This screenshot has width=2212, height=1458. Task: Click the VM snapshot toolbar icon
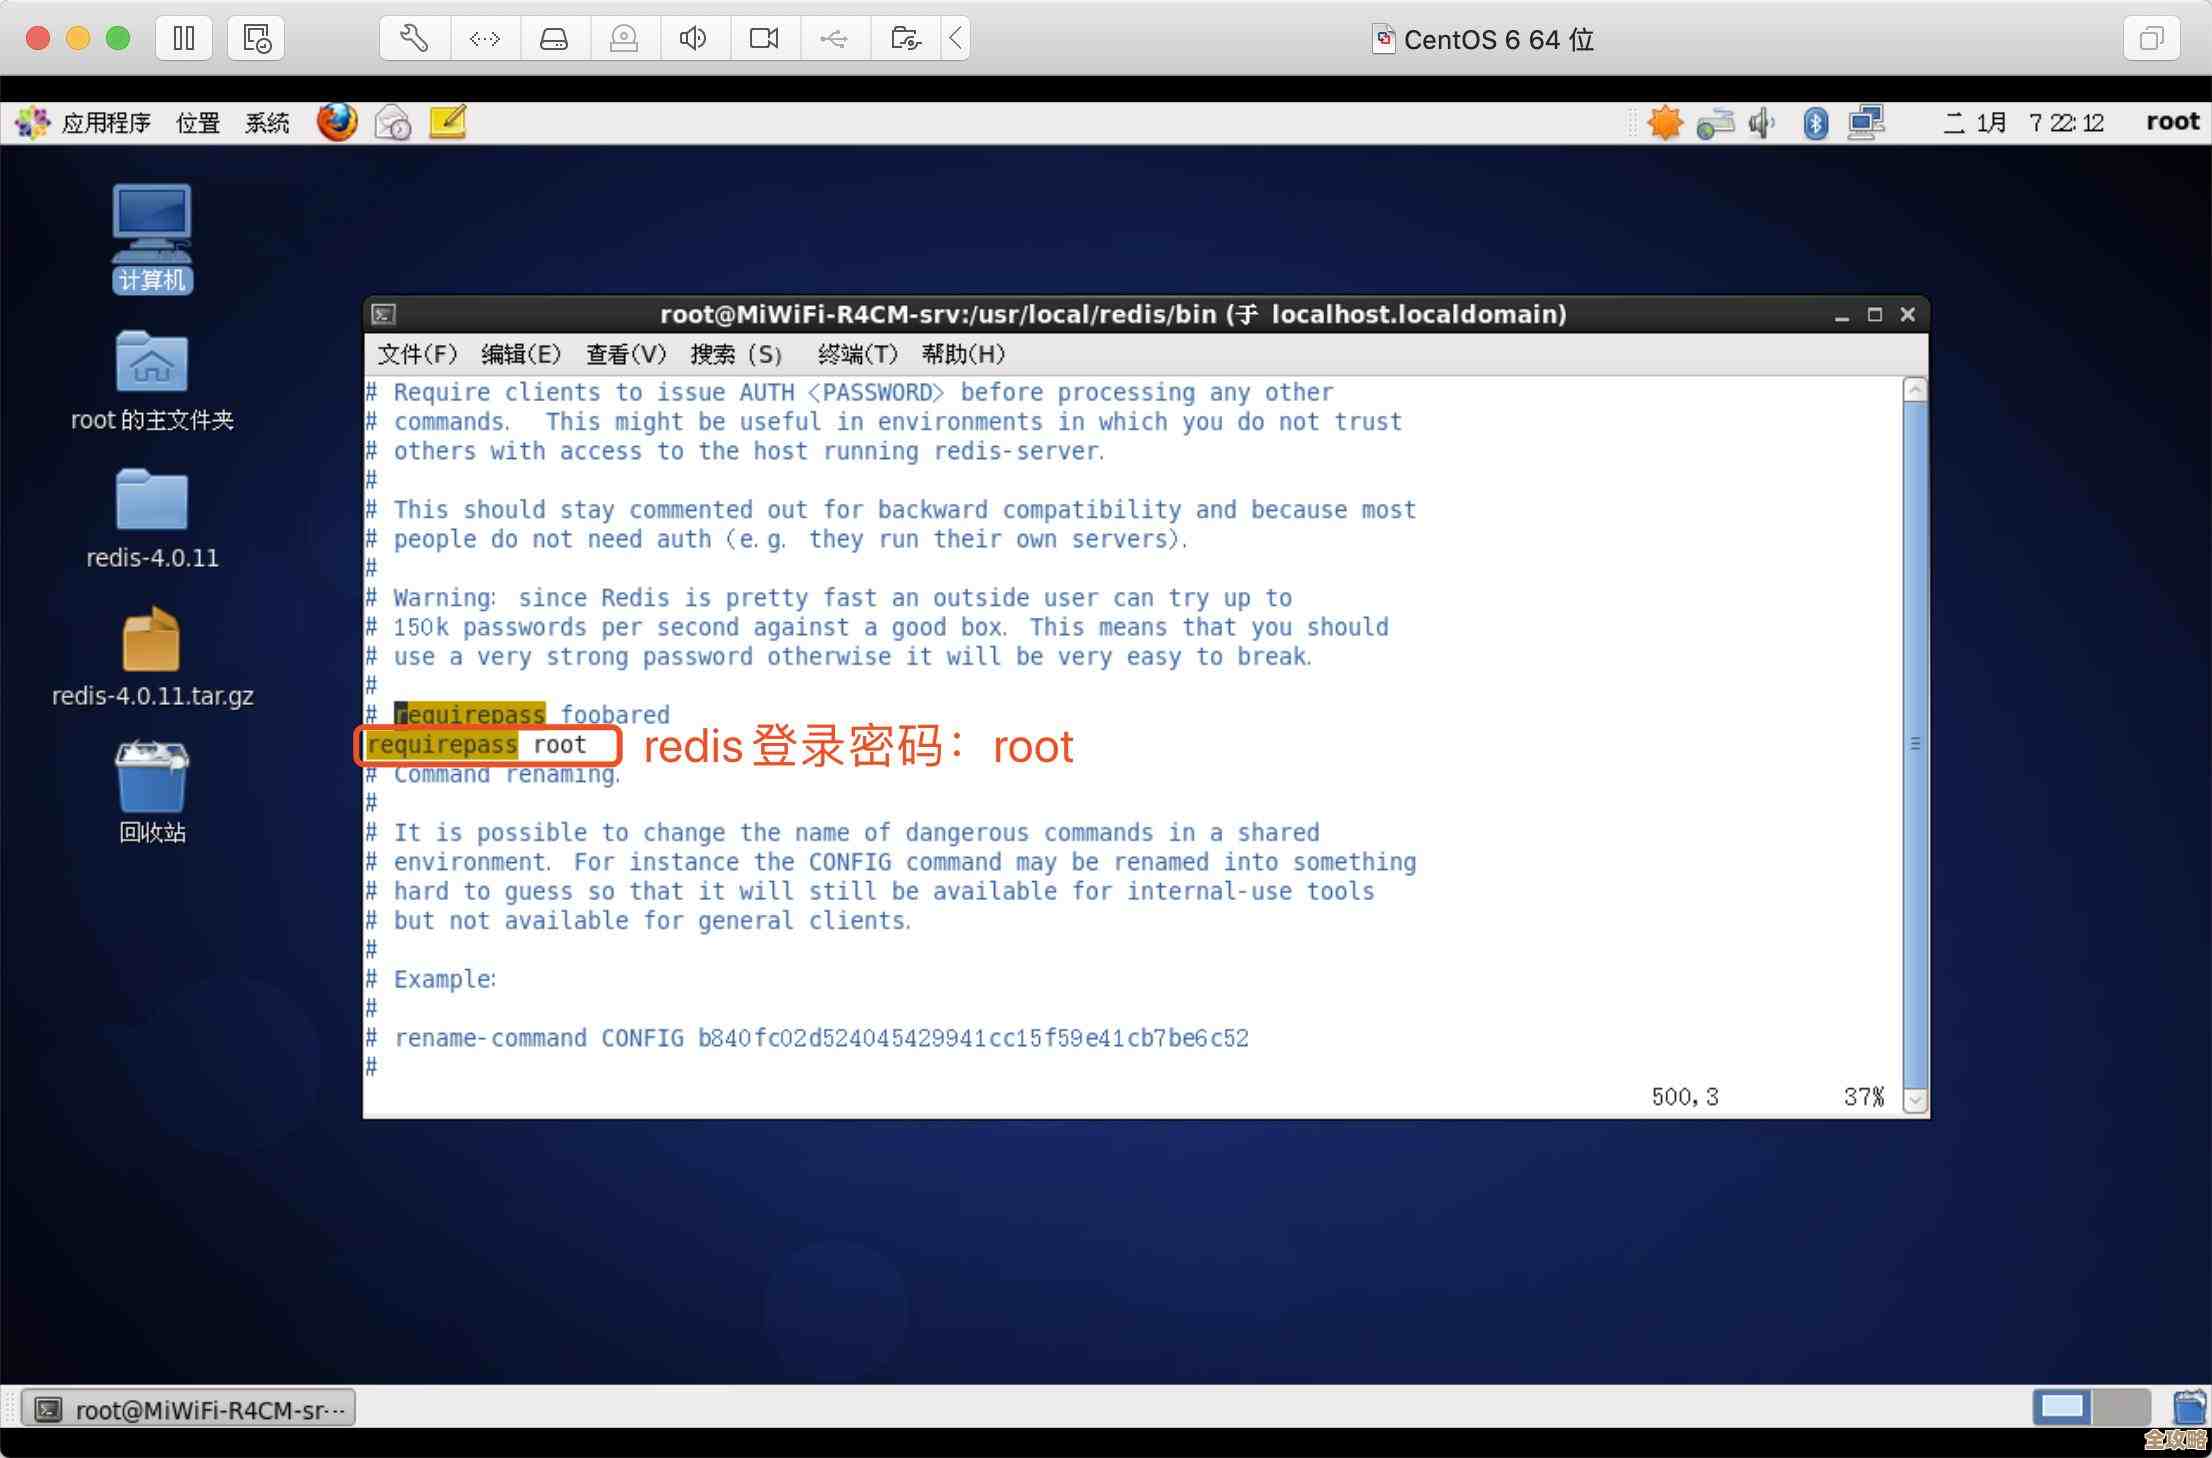(256, 39)
